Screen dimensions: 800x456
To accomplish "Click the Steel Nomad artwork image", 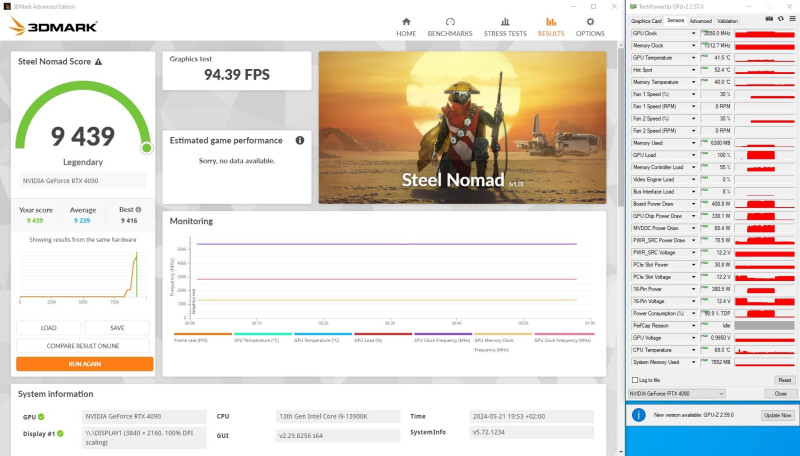I will tap(463, 128).
